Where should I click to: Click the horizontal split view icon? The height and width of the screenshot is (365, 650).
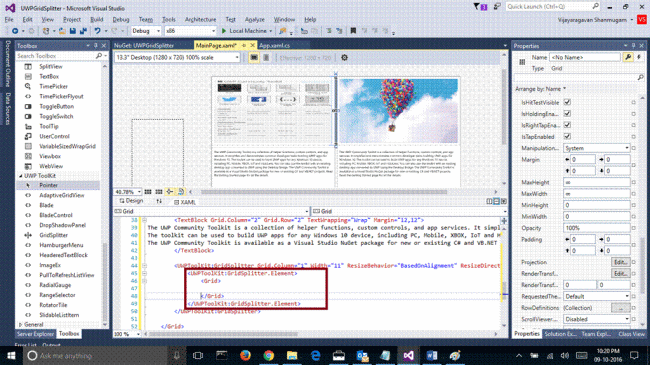click(496, 202)
